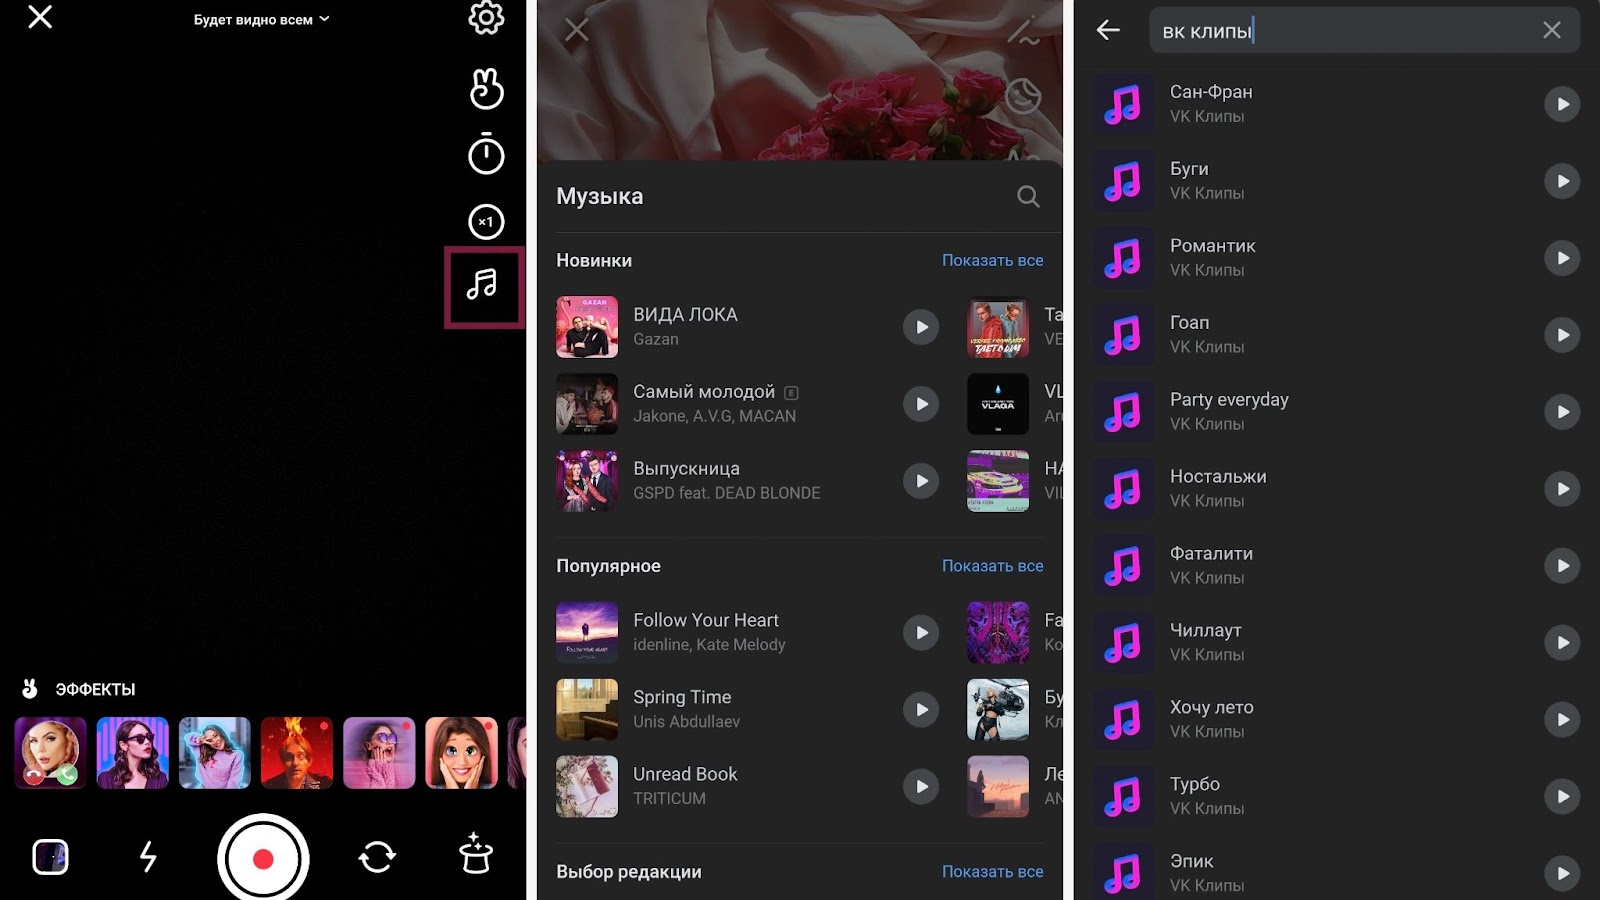Select the 'ВИДА ЛОКА' album cover
The height and width of the screenshot is (900, 1600).
click(587, 327)
